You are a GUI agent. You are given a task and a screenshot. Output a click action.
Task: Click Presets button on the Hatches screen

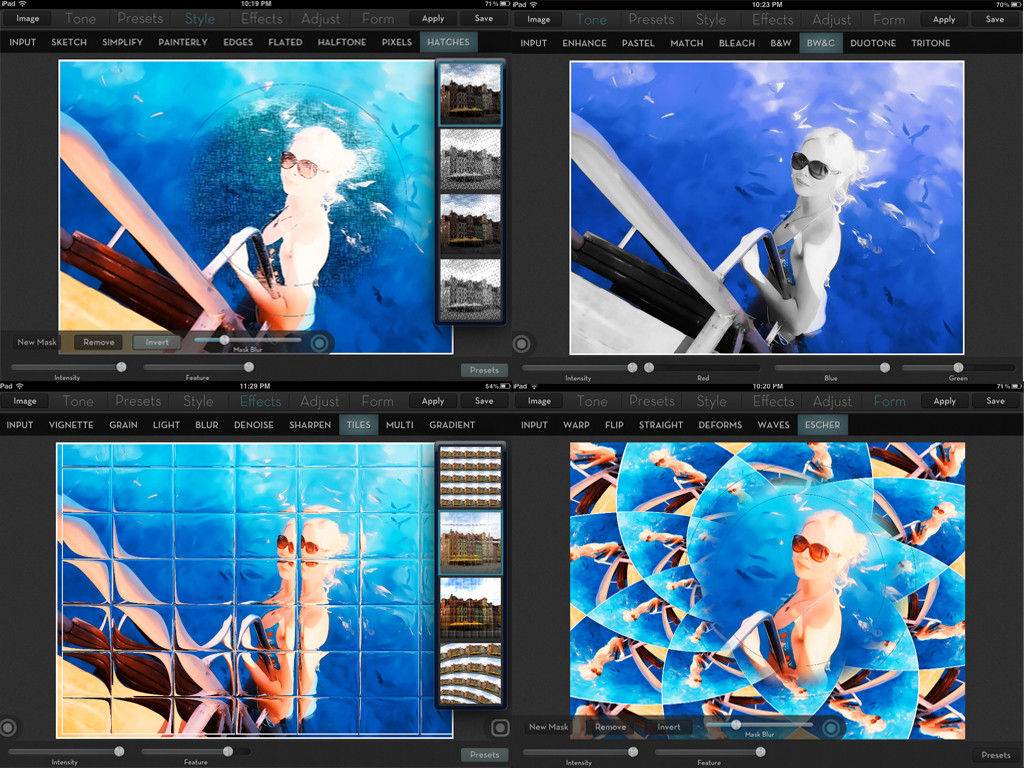pos(484,370)
